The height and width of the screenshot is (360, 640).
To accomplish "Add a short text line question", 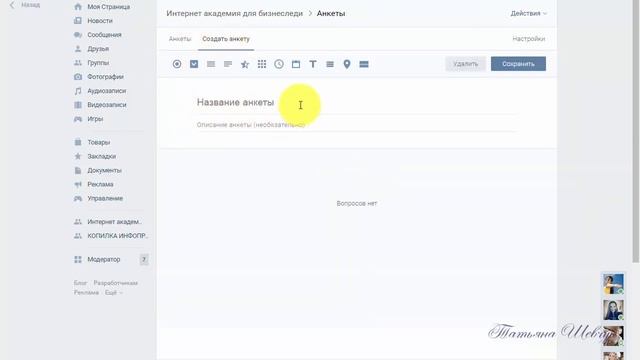I will [x=211, y=64].
